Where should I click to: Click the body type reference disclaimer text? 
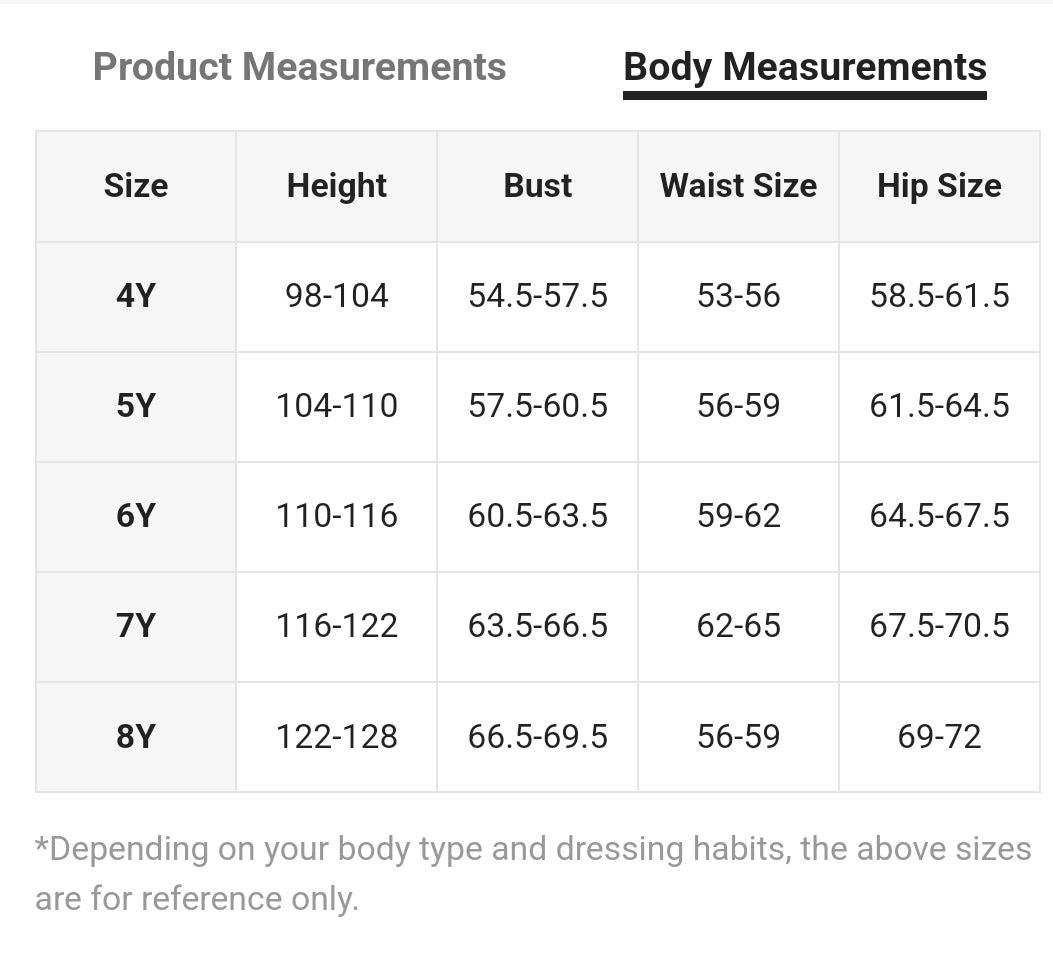(x=532, y=873)
